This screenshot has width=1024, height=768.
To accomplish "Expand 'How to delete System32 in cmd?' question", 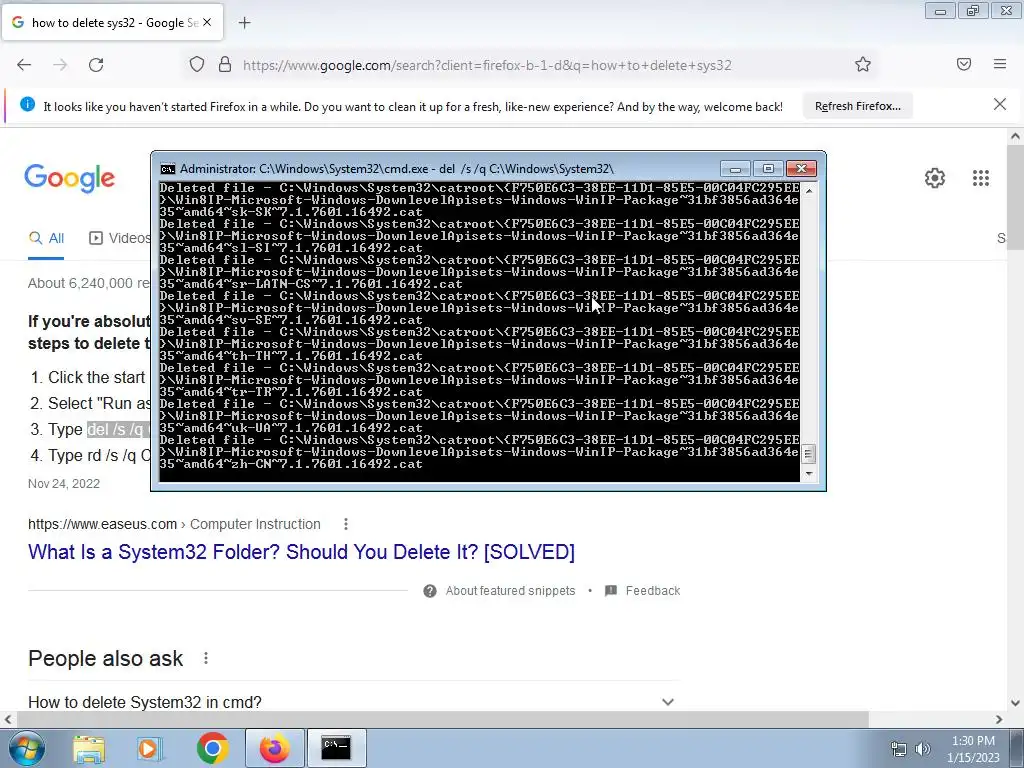I will coord(353,702).
